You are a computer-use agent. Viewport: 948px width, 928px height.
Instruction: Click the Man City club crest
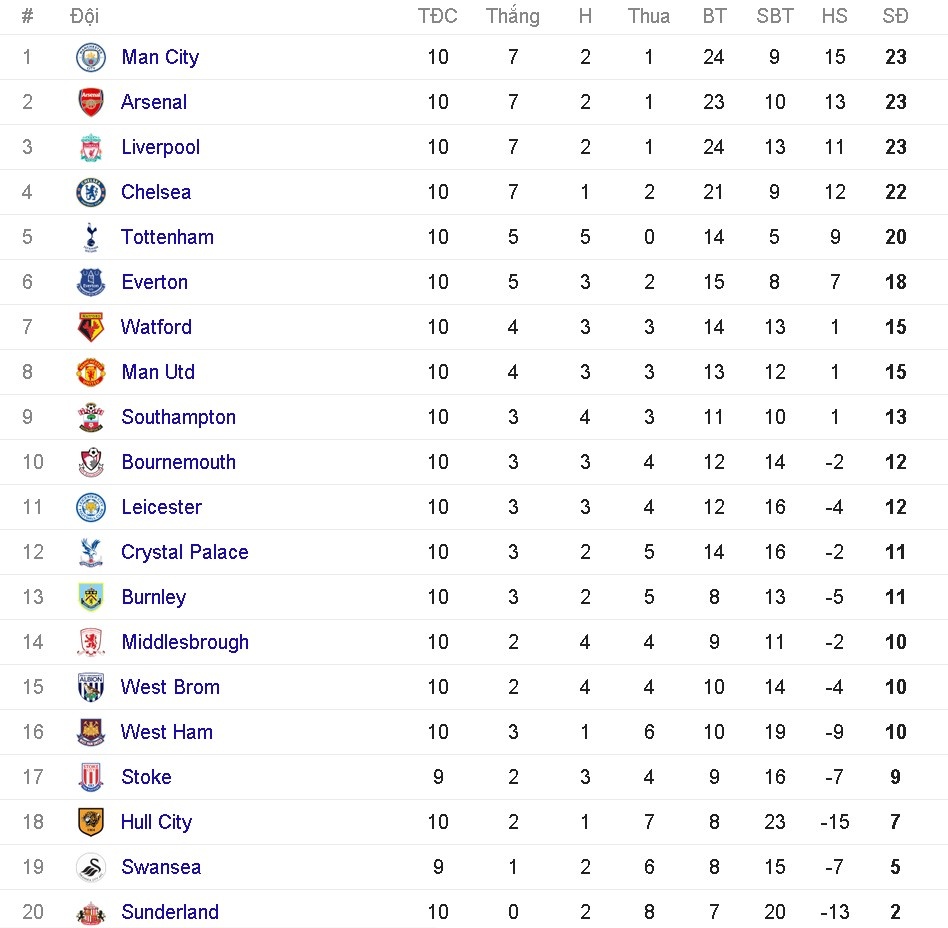coord(91,57)
